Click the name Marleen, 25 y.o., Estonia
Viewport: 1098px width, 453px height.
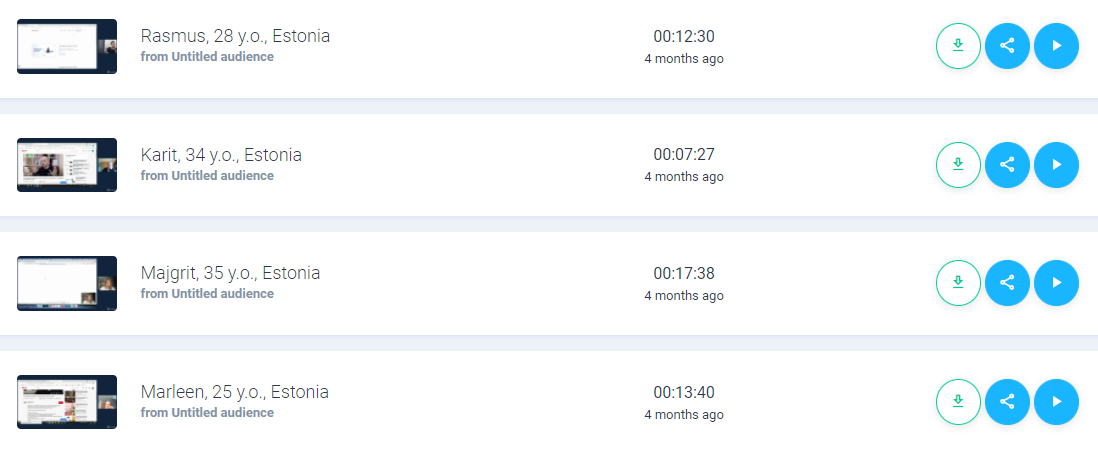pyautogui.click(x=235, y=392)
